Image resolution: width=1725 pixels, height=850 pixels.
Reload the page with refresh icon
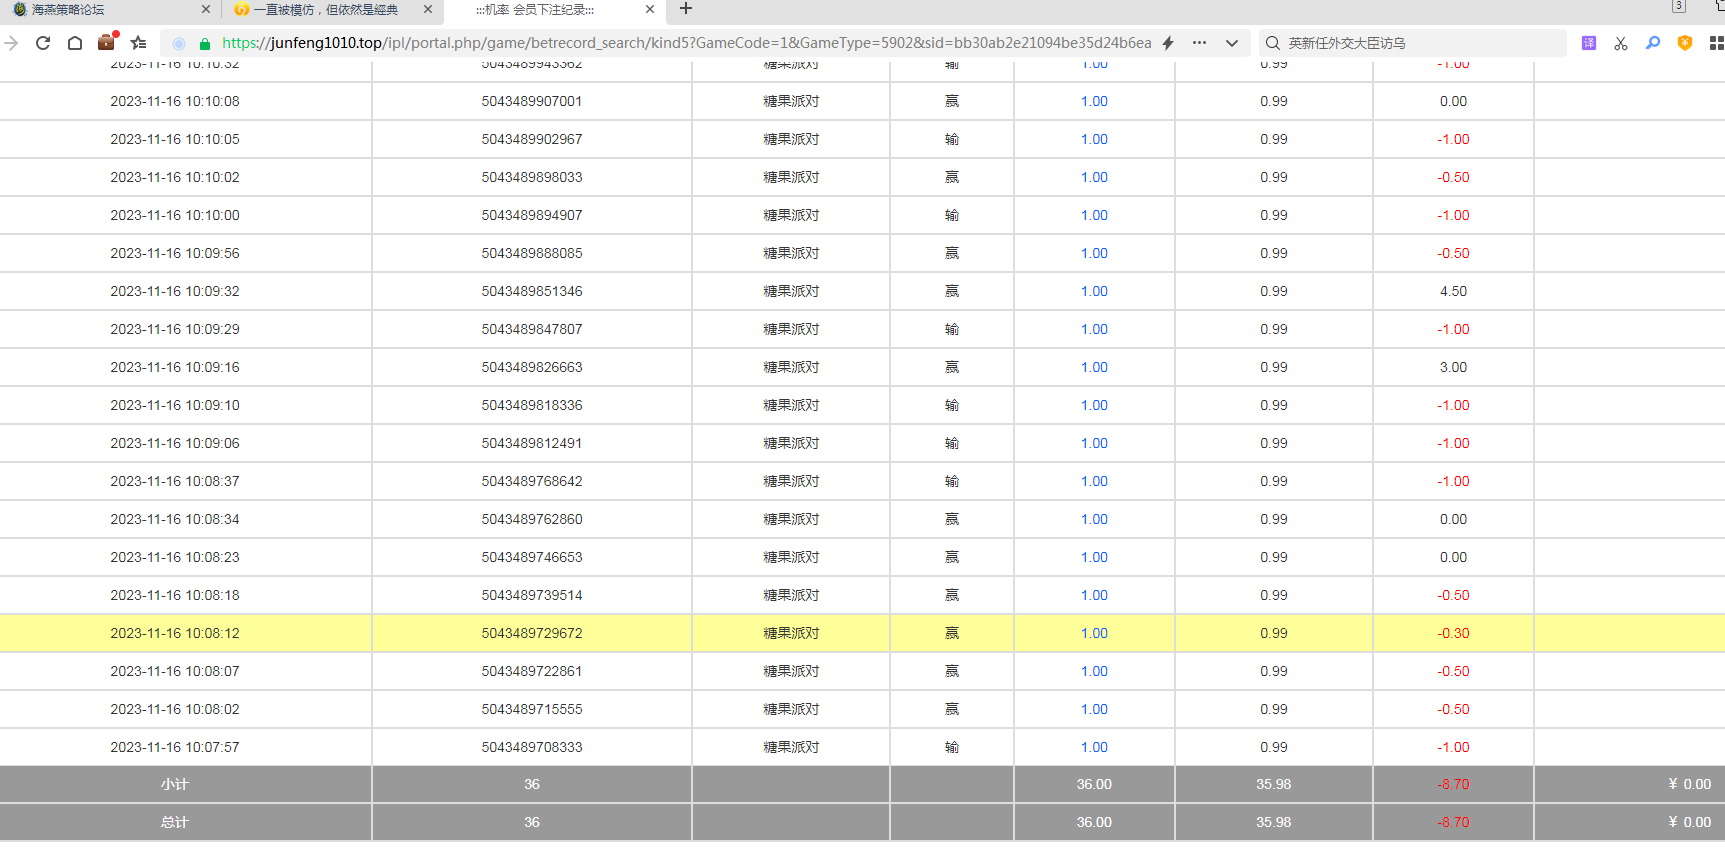pyautogui.click(x=43, y=43)
